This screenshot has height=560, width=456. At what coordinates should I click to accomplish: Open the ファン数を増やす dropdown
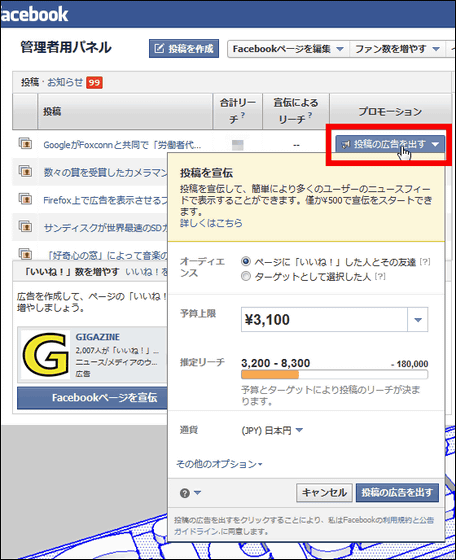pyautogui.click(x=397, y=49)
